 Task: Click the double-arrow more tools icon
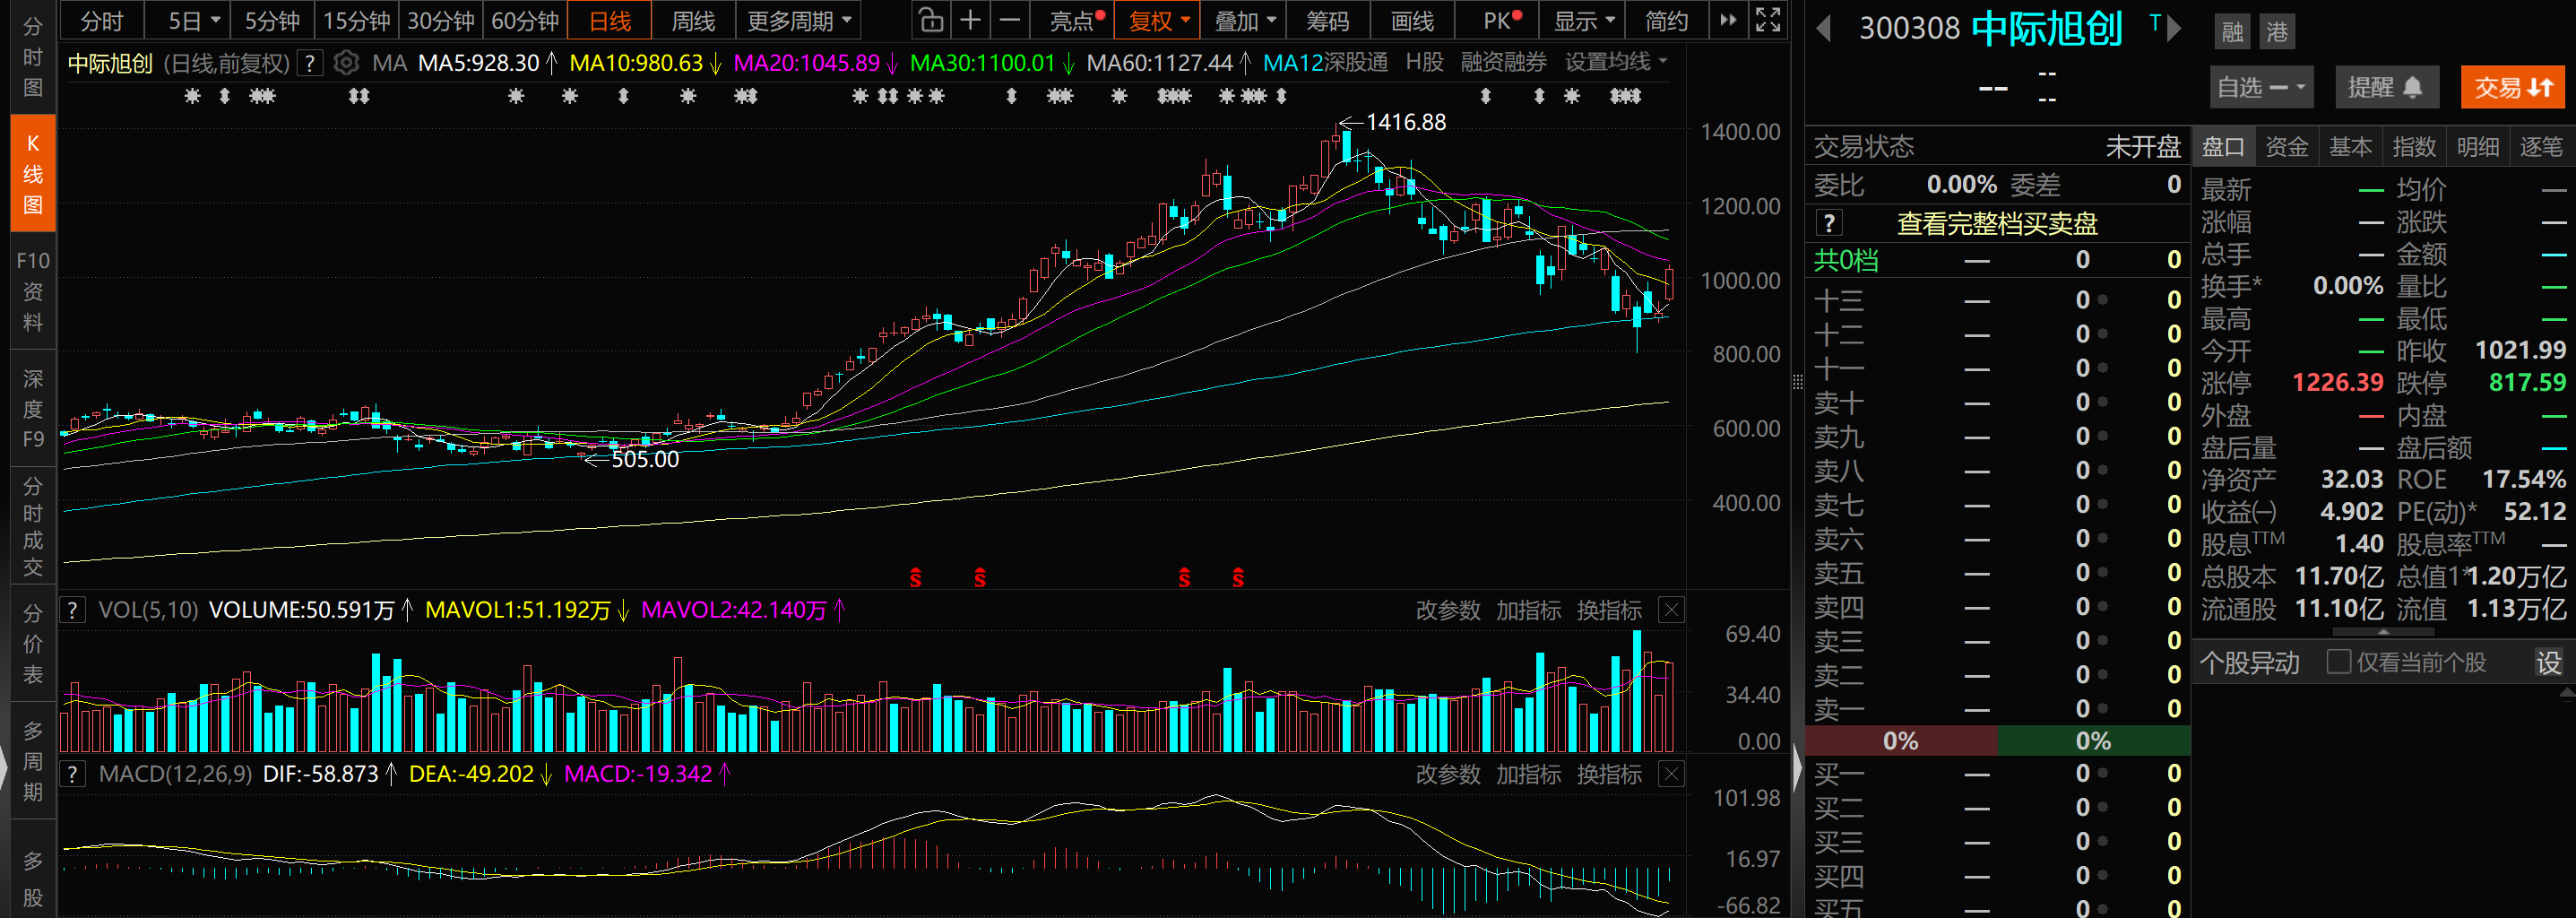(x=1728, y=20)
